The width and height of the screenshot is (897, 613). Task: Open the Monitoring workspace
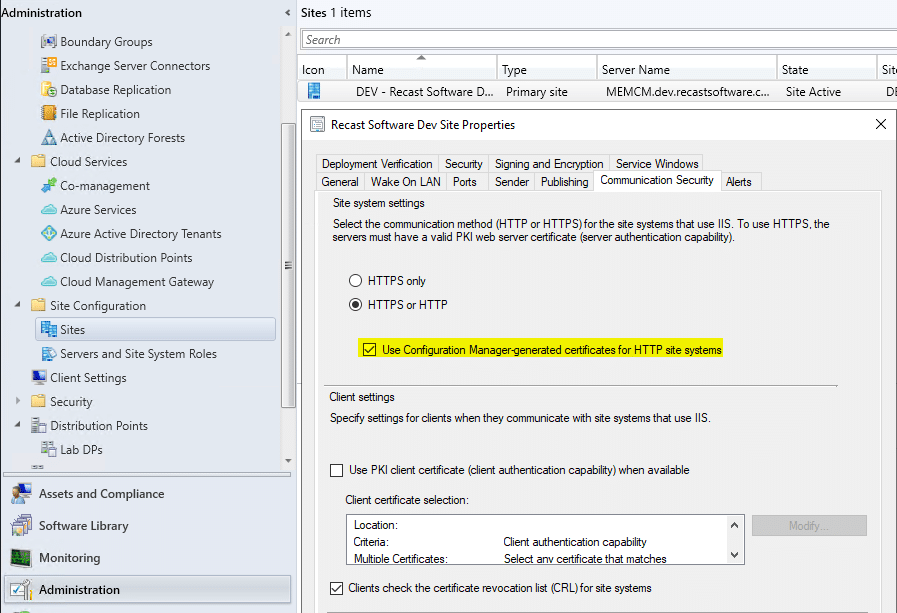click(x=70, y=557)
